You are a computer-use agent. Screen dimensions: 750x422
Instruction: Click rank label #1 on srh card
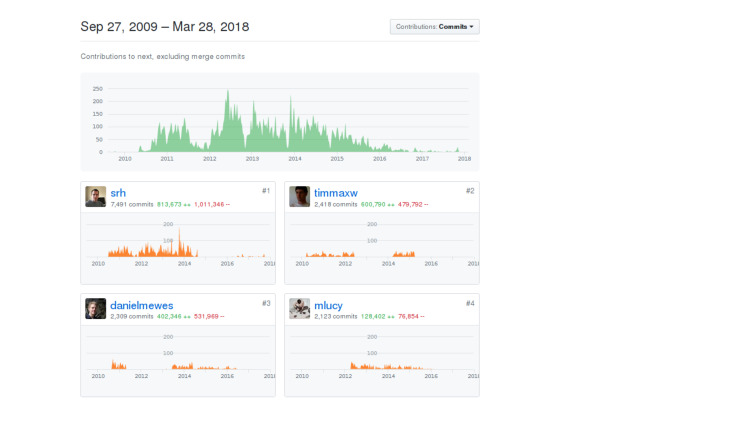(266, 191)
